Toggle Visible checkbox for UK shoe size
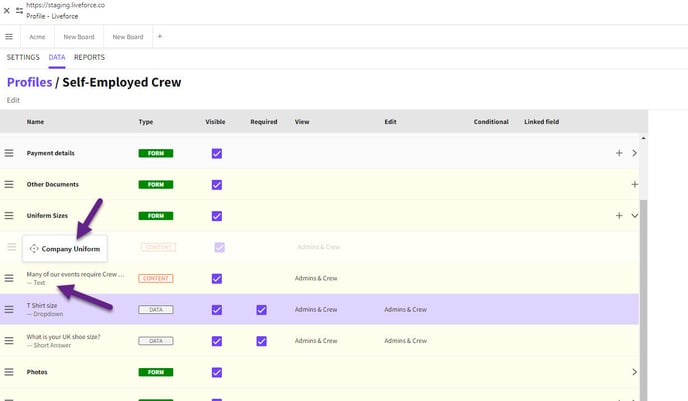The height and width of the screenshot is (401, 688). [x=217, y=341]
